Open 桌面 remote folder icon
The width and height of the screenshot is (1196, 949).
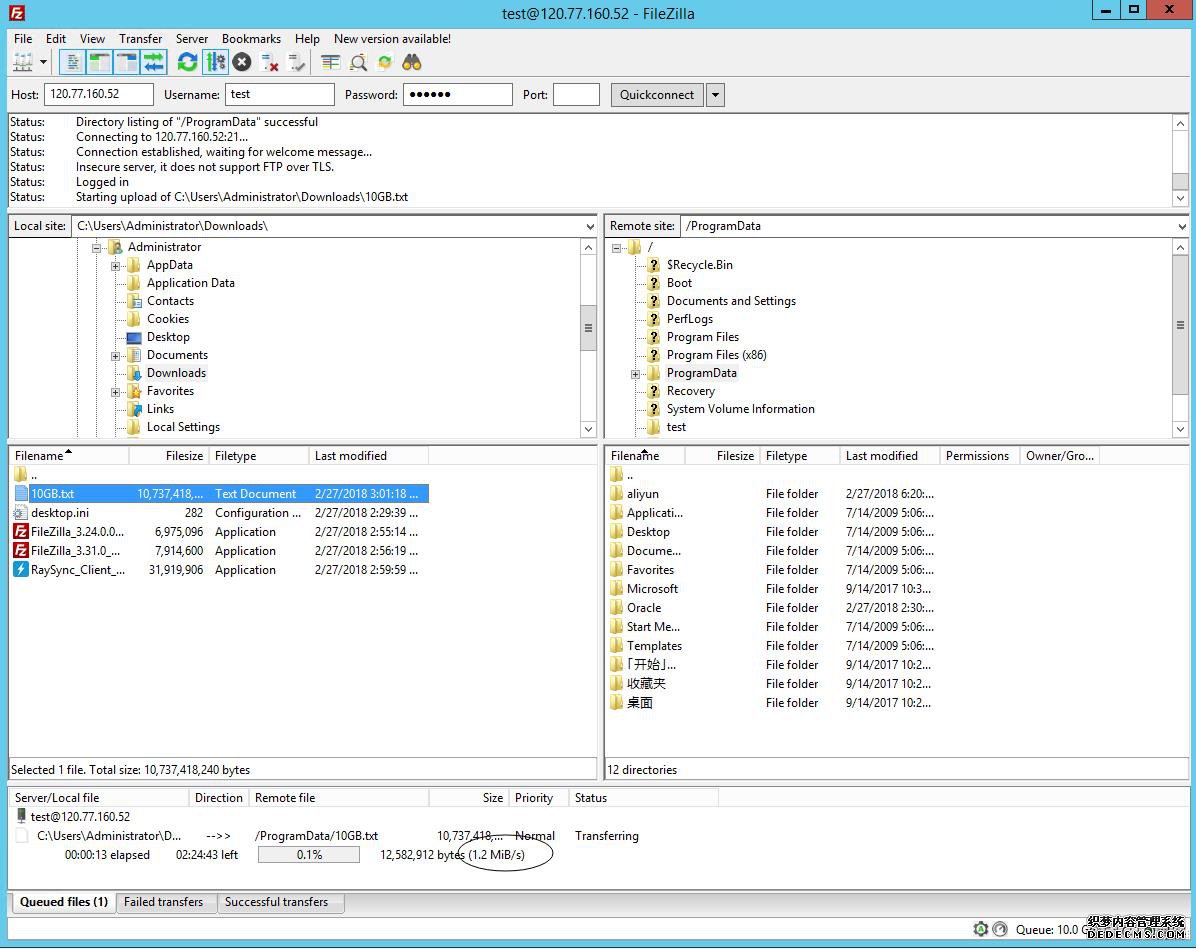click(616, 703)
